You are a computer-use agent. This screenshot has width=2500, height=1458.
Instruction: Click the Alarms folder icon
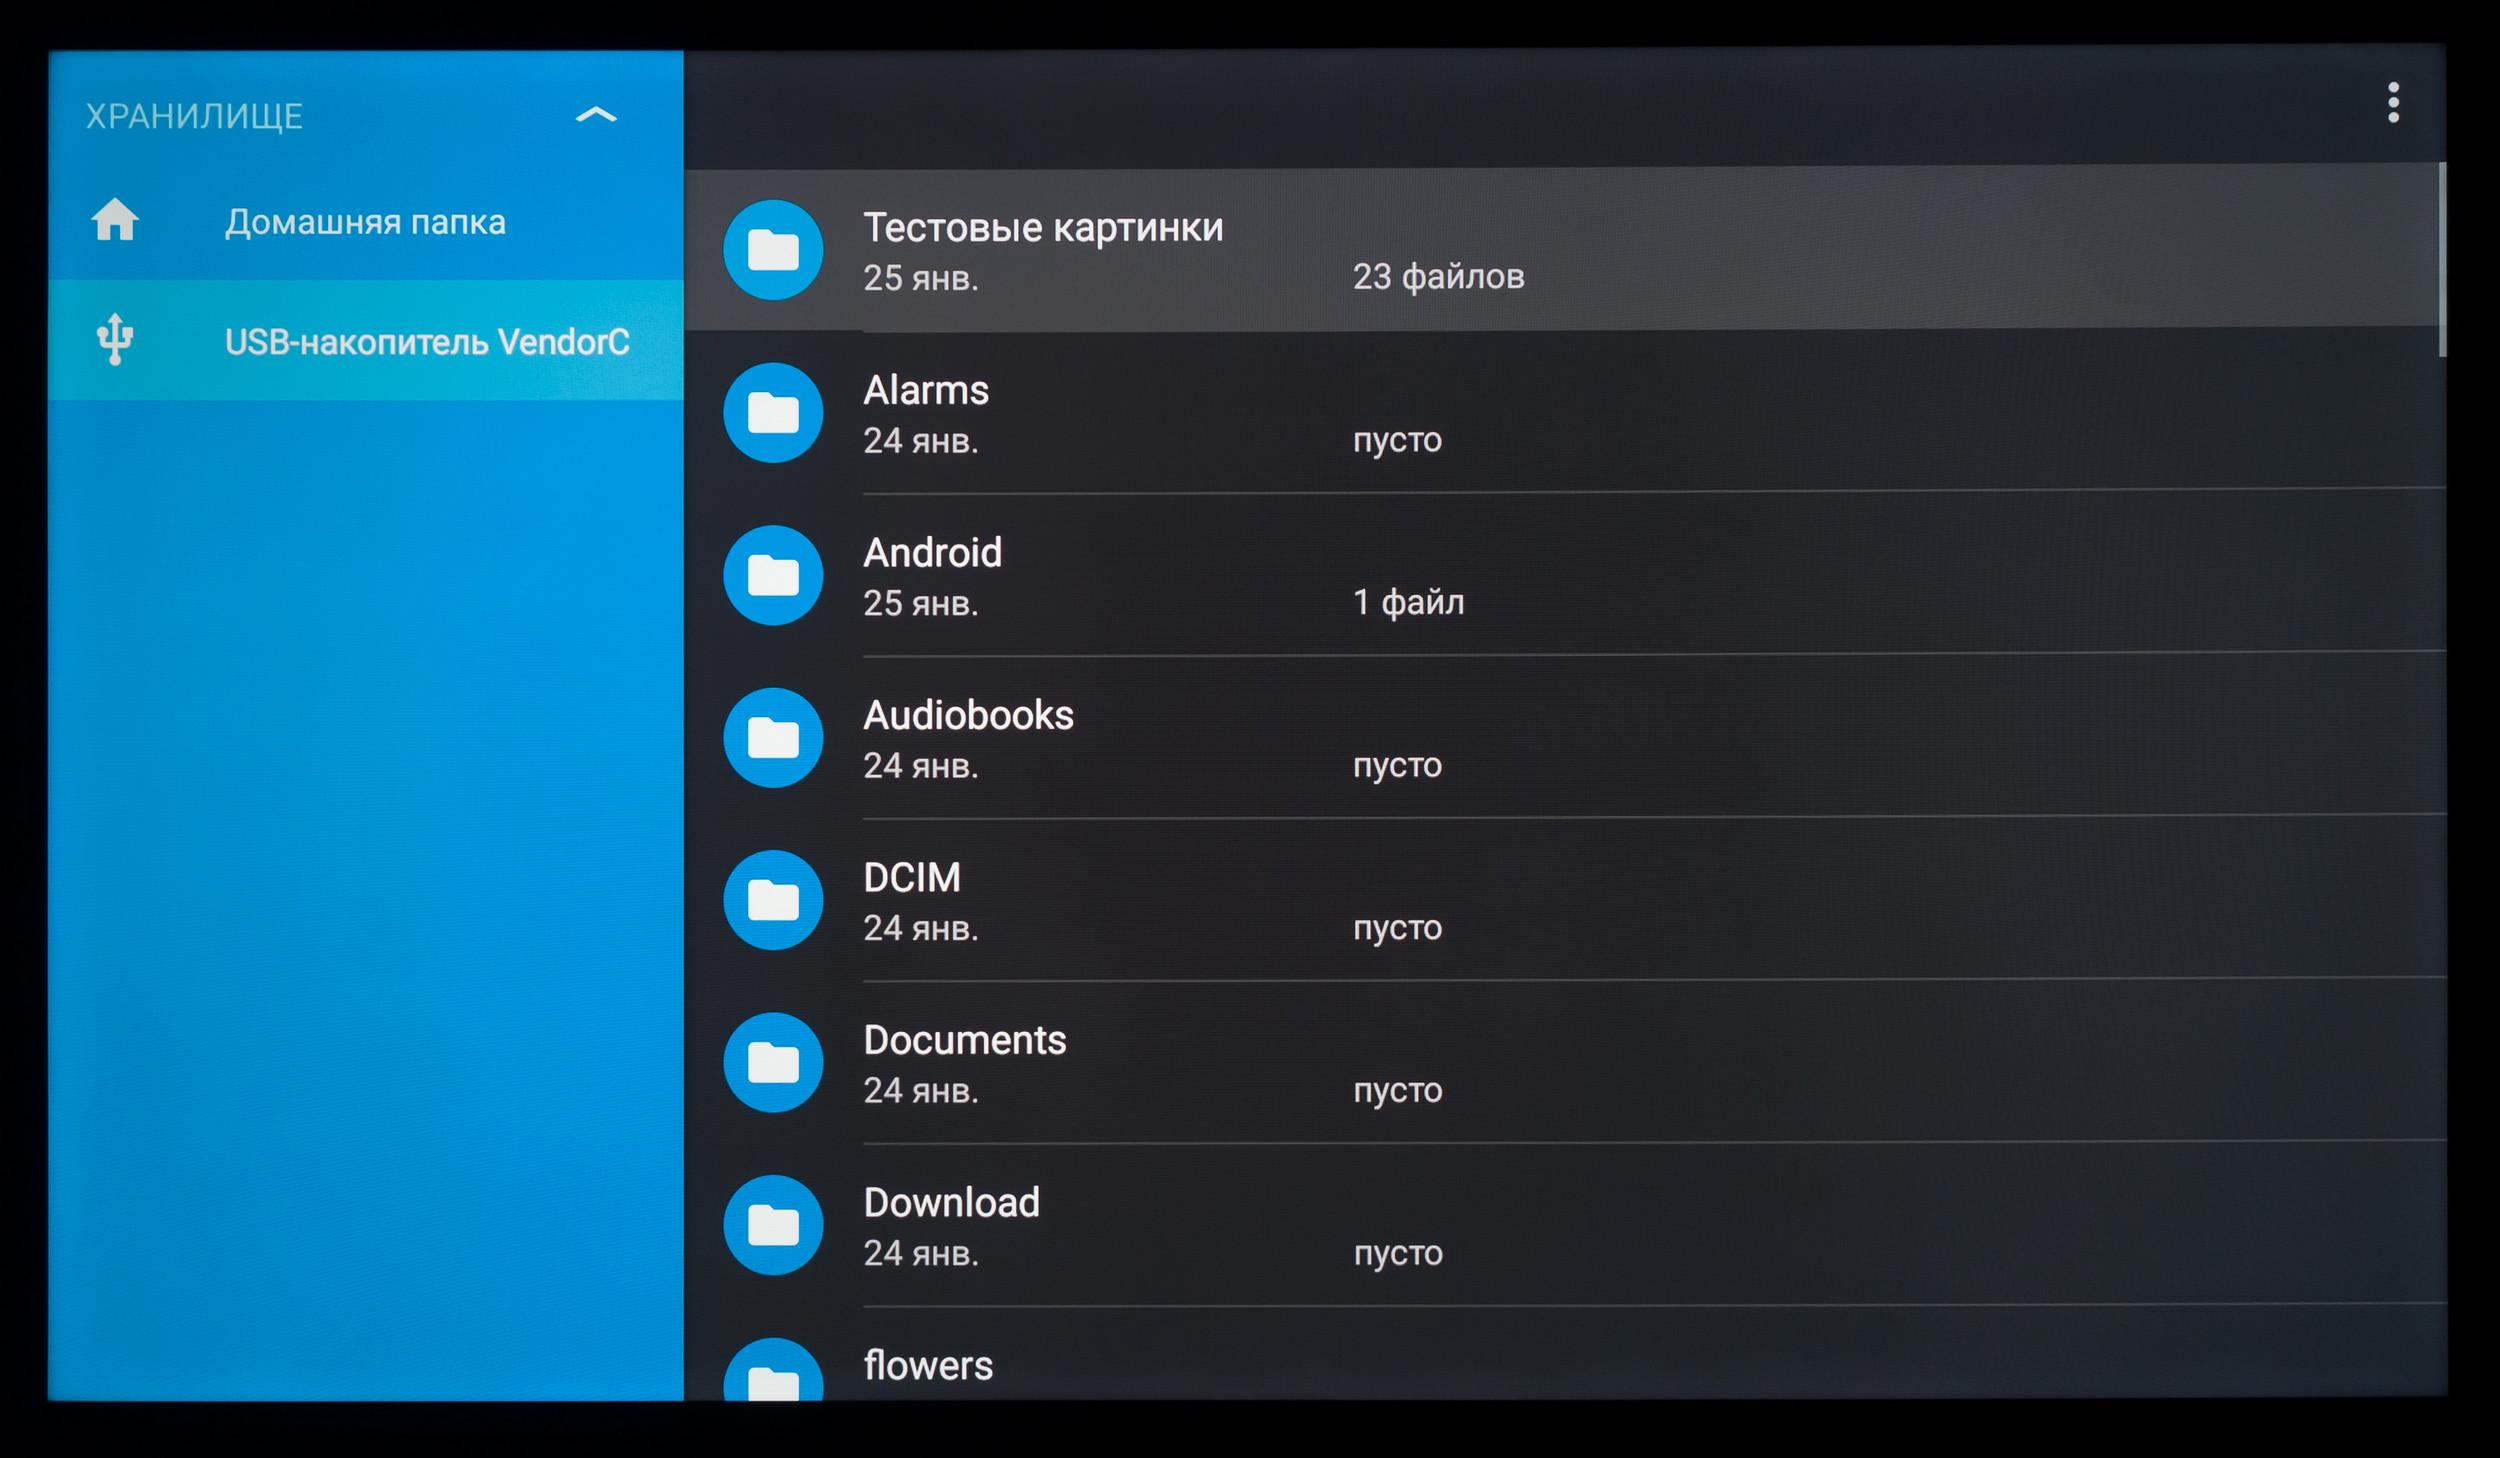click(x=773, y=413)
